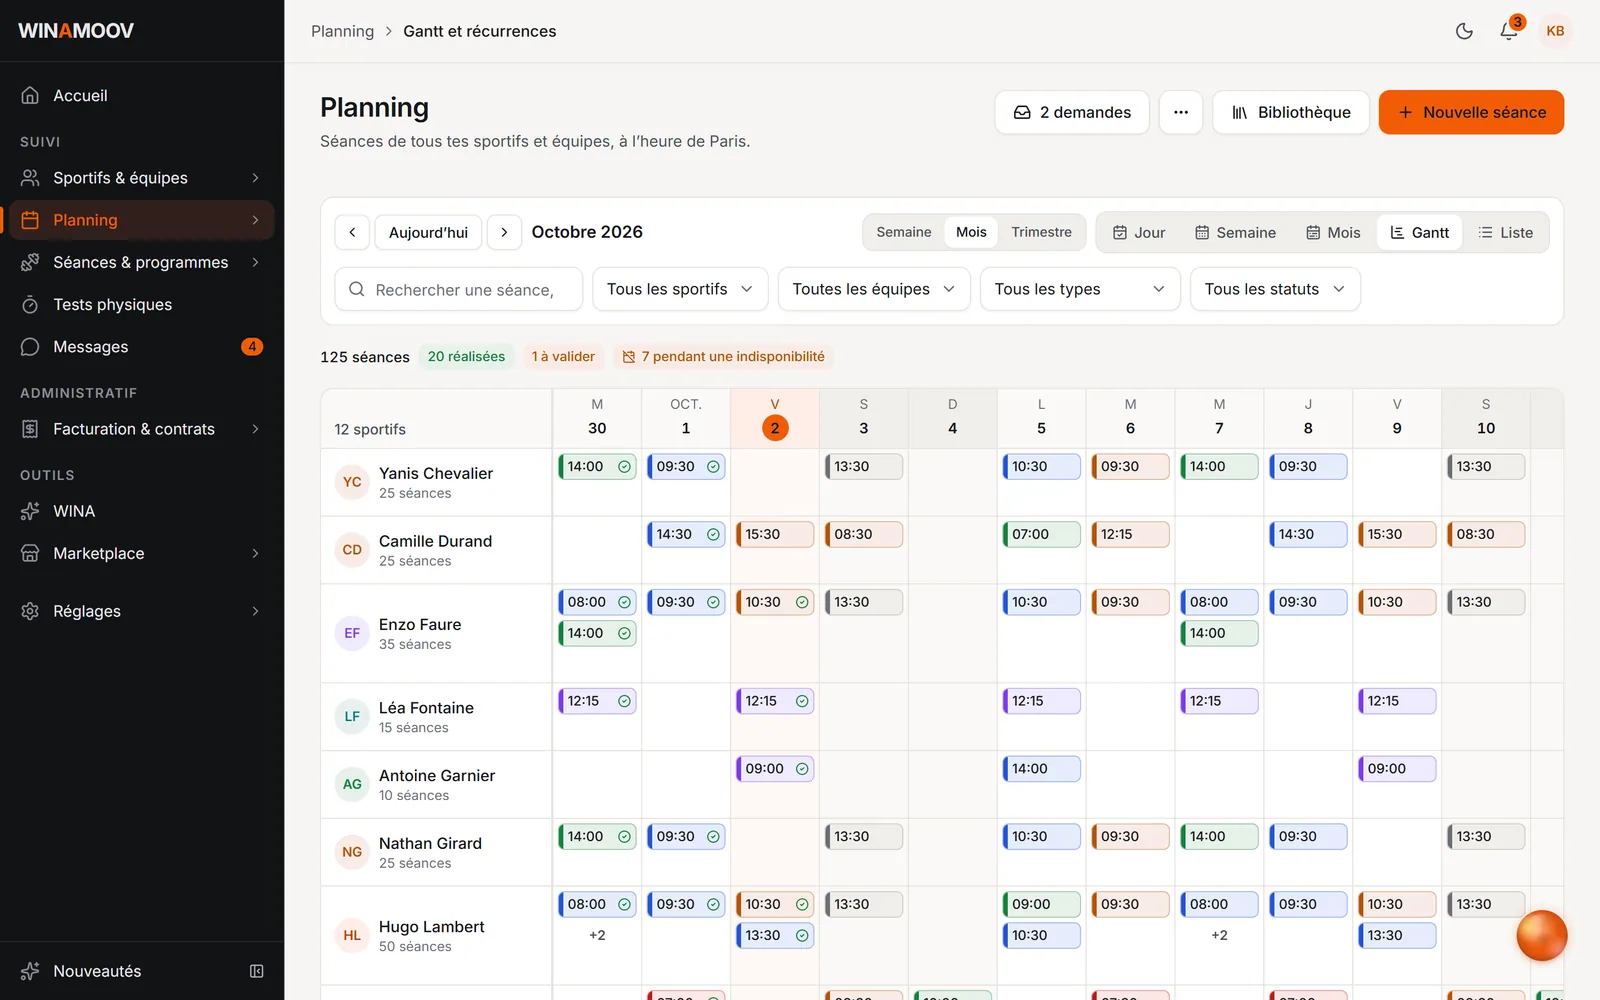Click the WINA sparkle icon
The width and height of the screenshot is (1600, 1000).
click(x=30, y=511)
